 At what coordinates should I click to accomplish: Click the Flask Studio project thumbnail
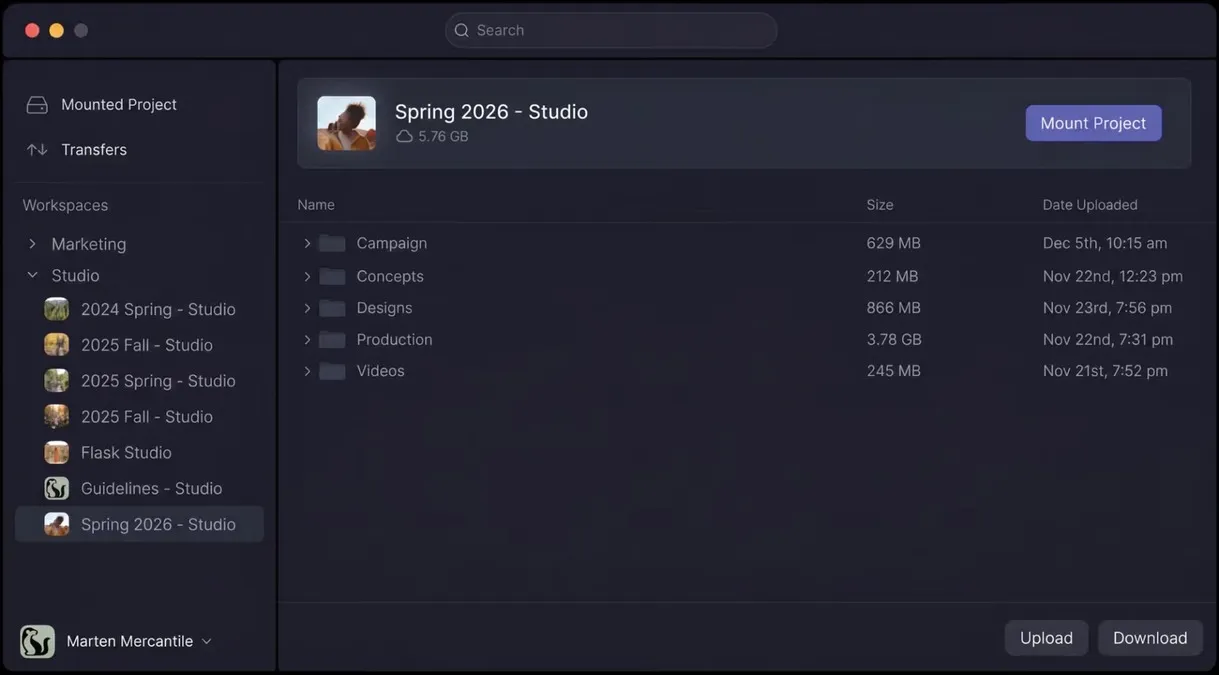click(x=57, y=452)
